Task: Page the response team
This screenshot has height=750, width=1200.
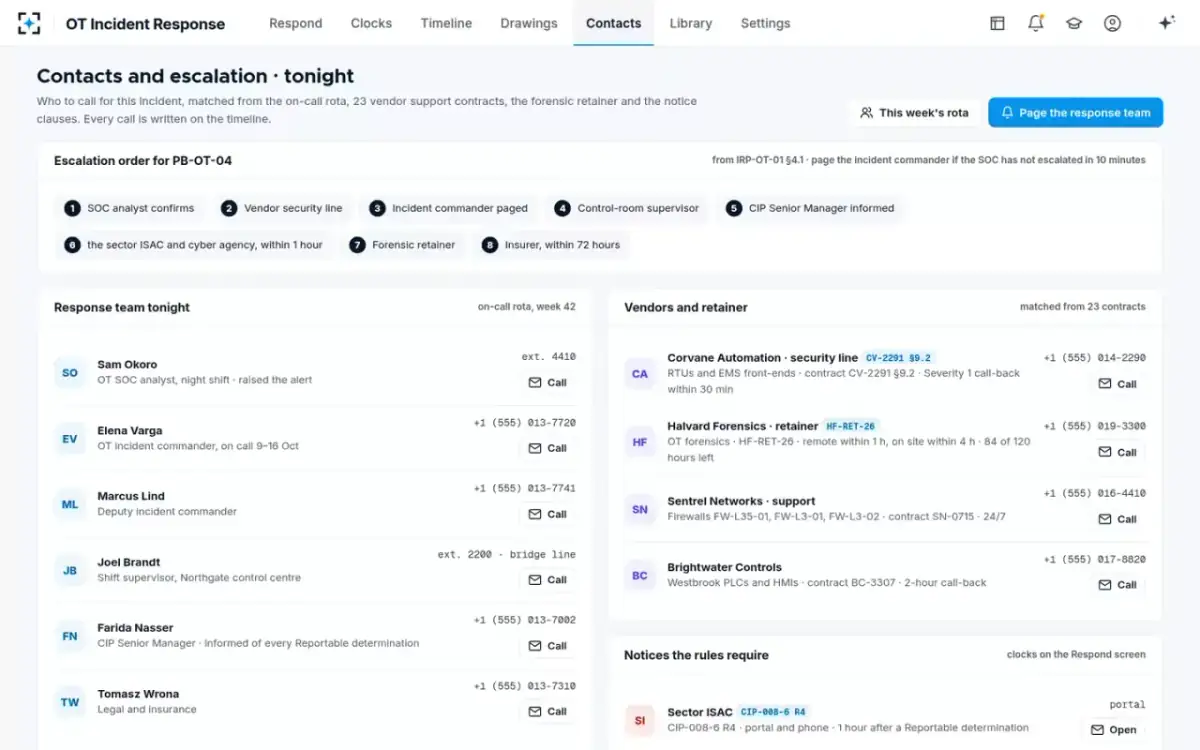Action: [1075, 113]
